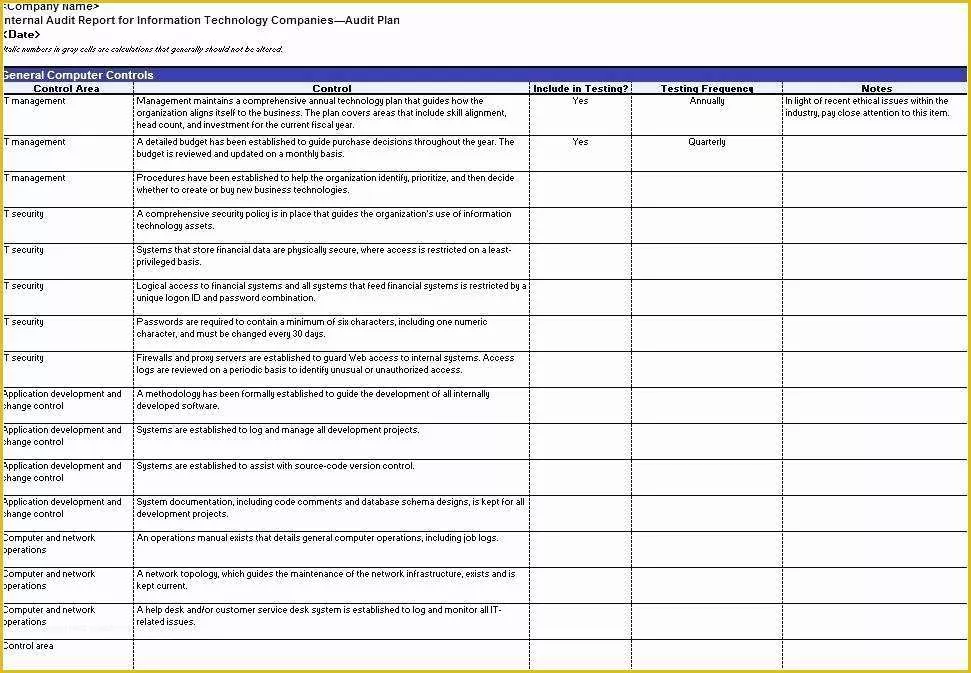Screen dimensions: 971x673
Task: Select 'Yes' in the annual technology plan row
Action: click(x=581, y=115)
